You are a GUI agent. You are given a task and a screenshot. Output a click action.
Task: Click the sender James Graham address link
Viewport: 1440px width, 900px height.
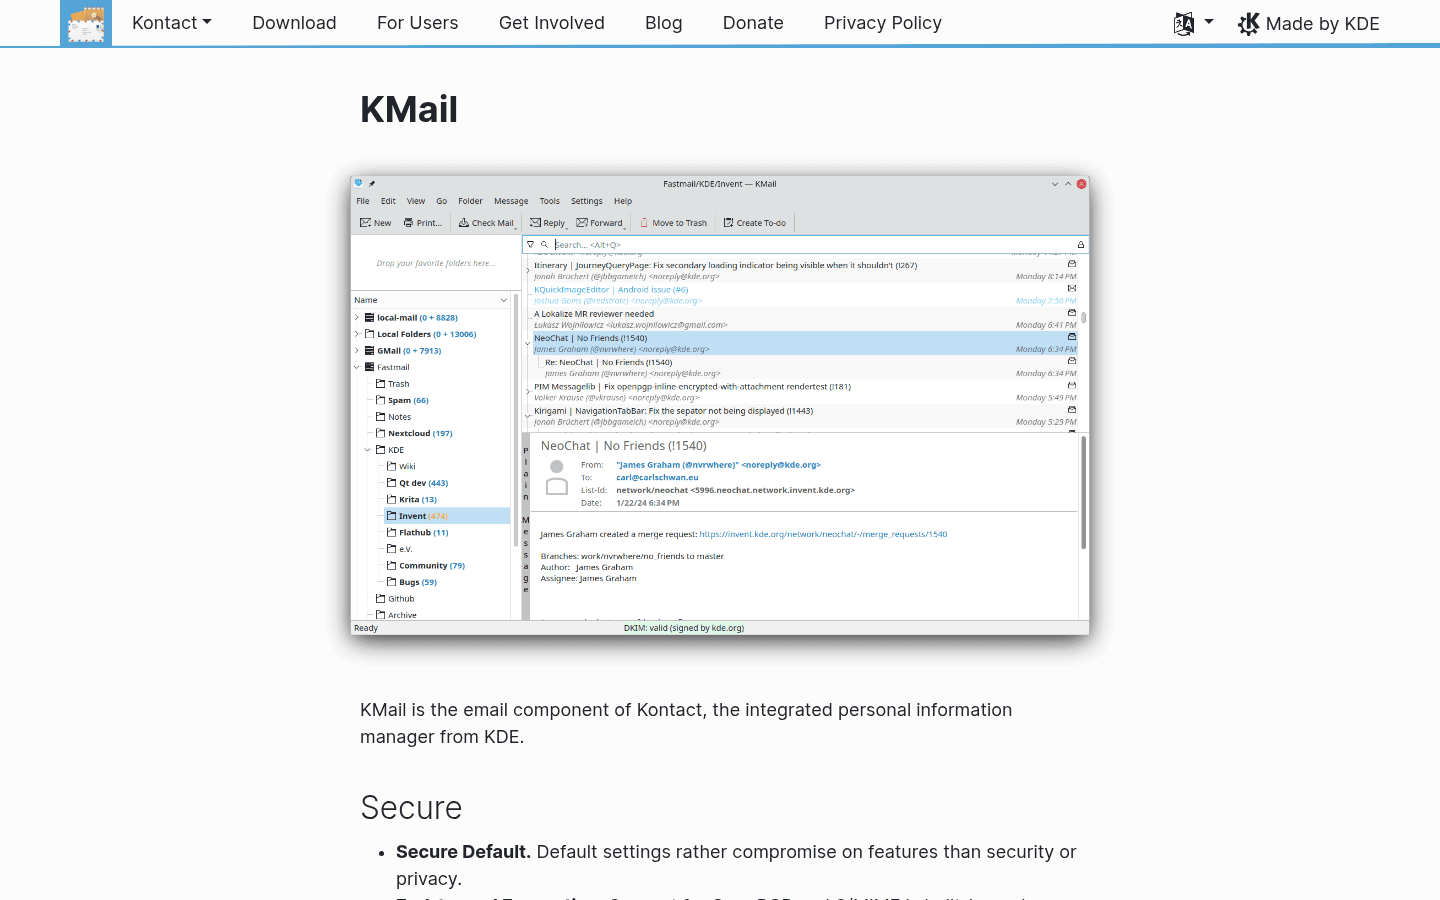(x=718, y=465)
